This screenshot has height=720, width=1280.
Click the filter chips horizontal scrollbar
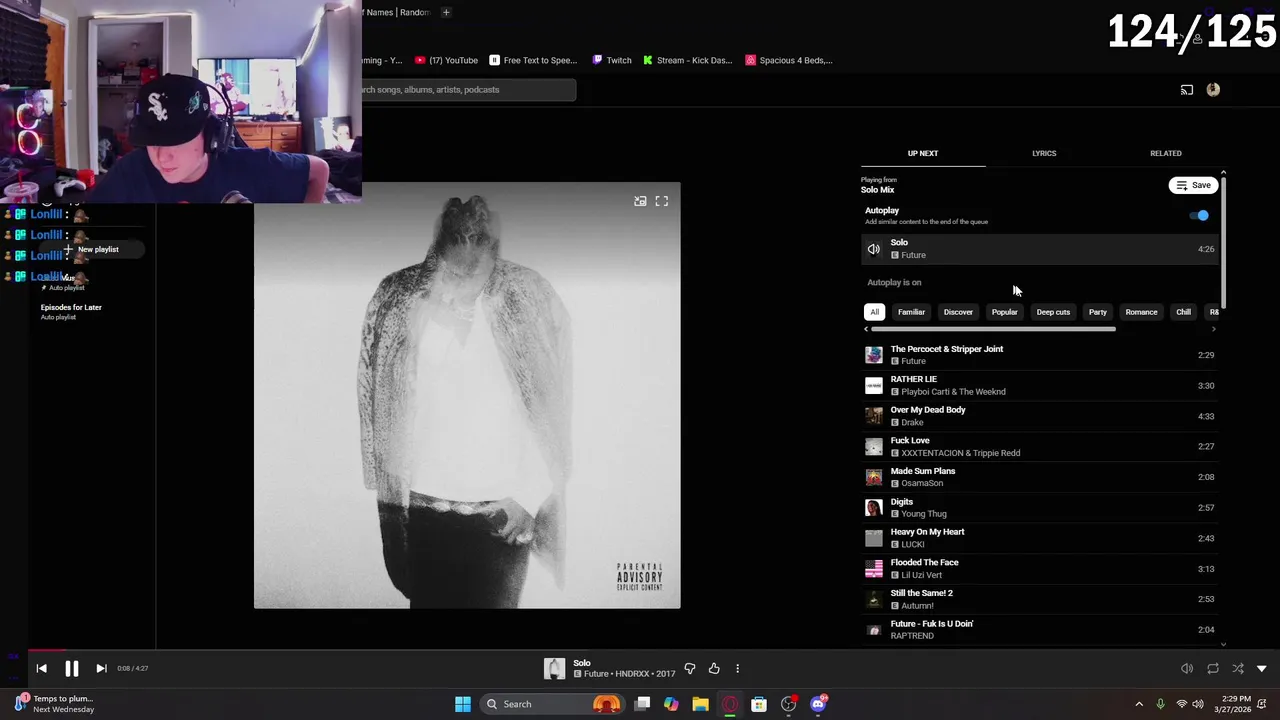coord(993,329)
